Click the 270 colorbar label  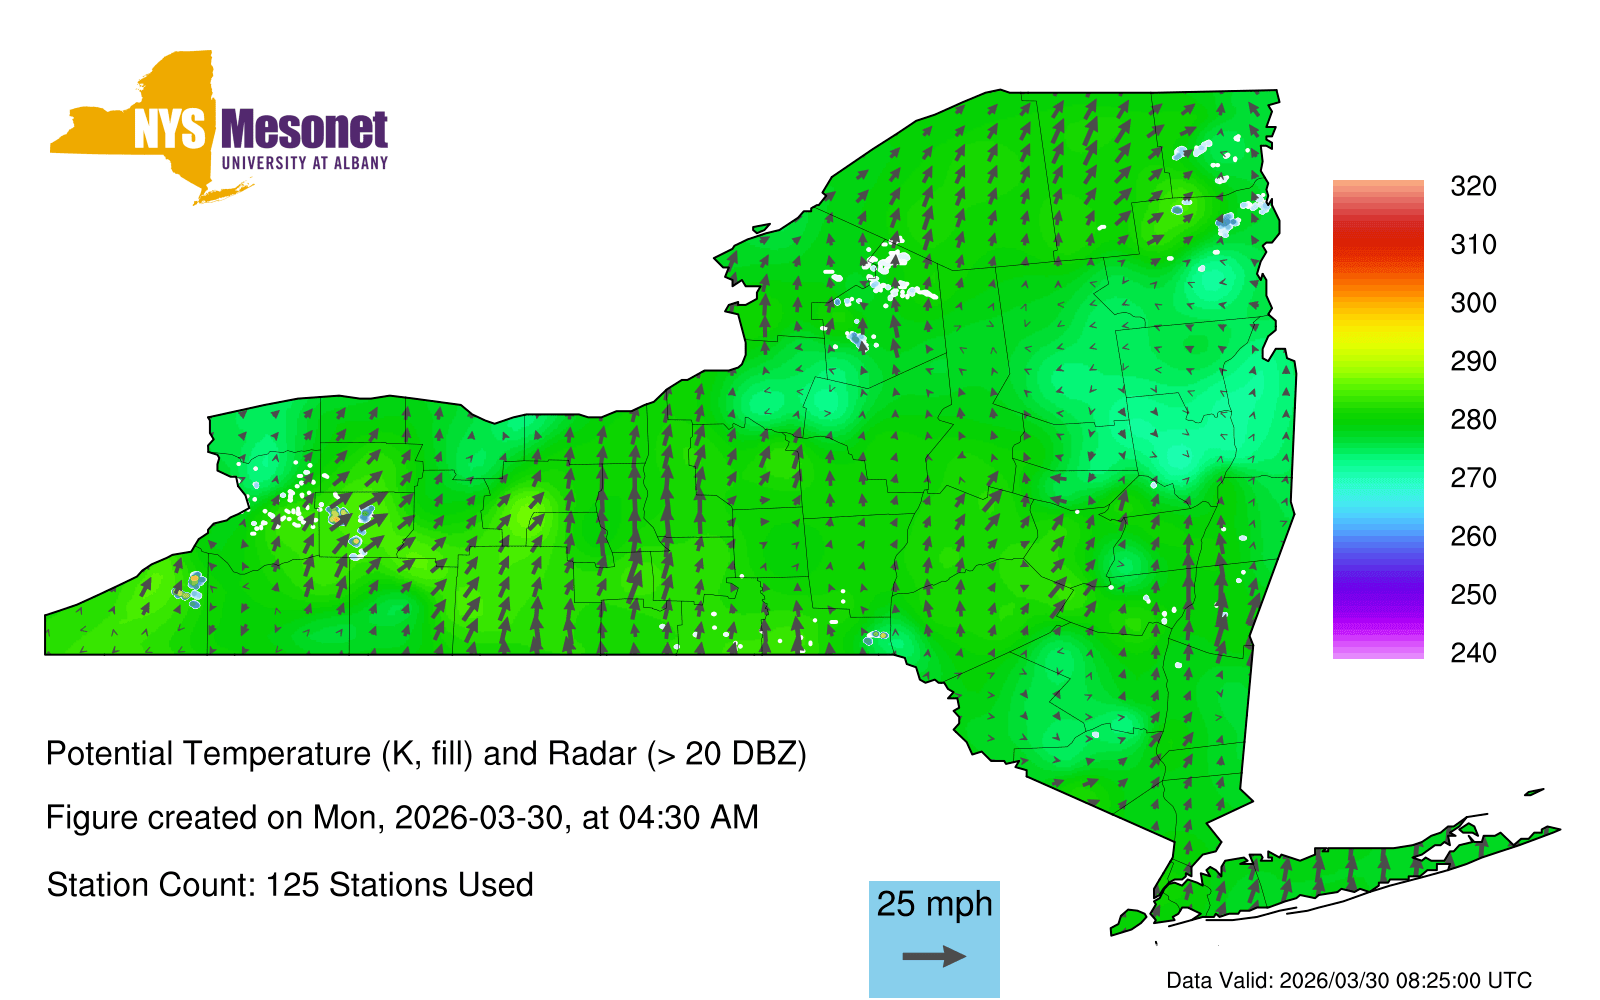click(1473, 478)
